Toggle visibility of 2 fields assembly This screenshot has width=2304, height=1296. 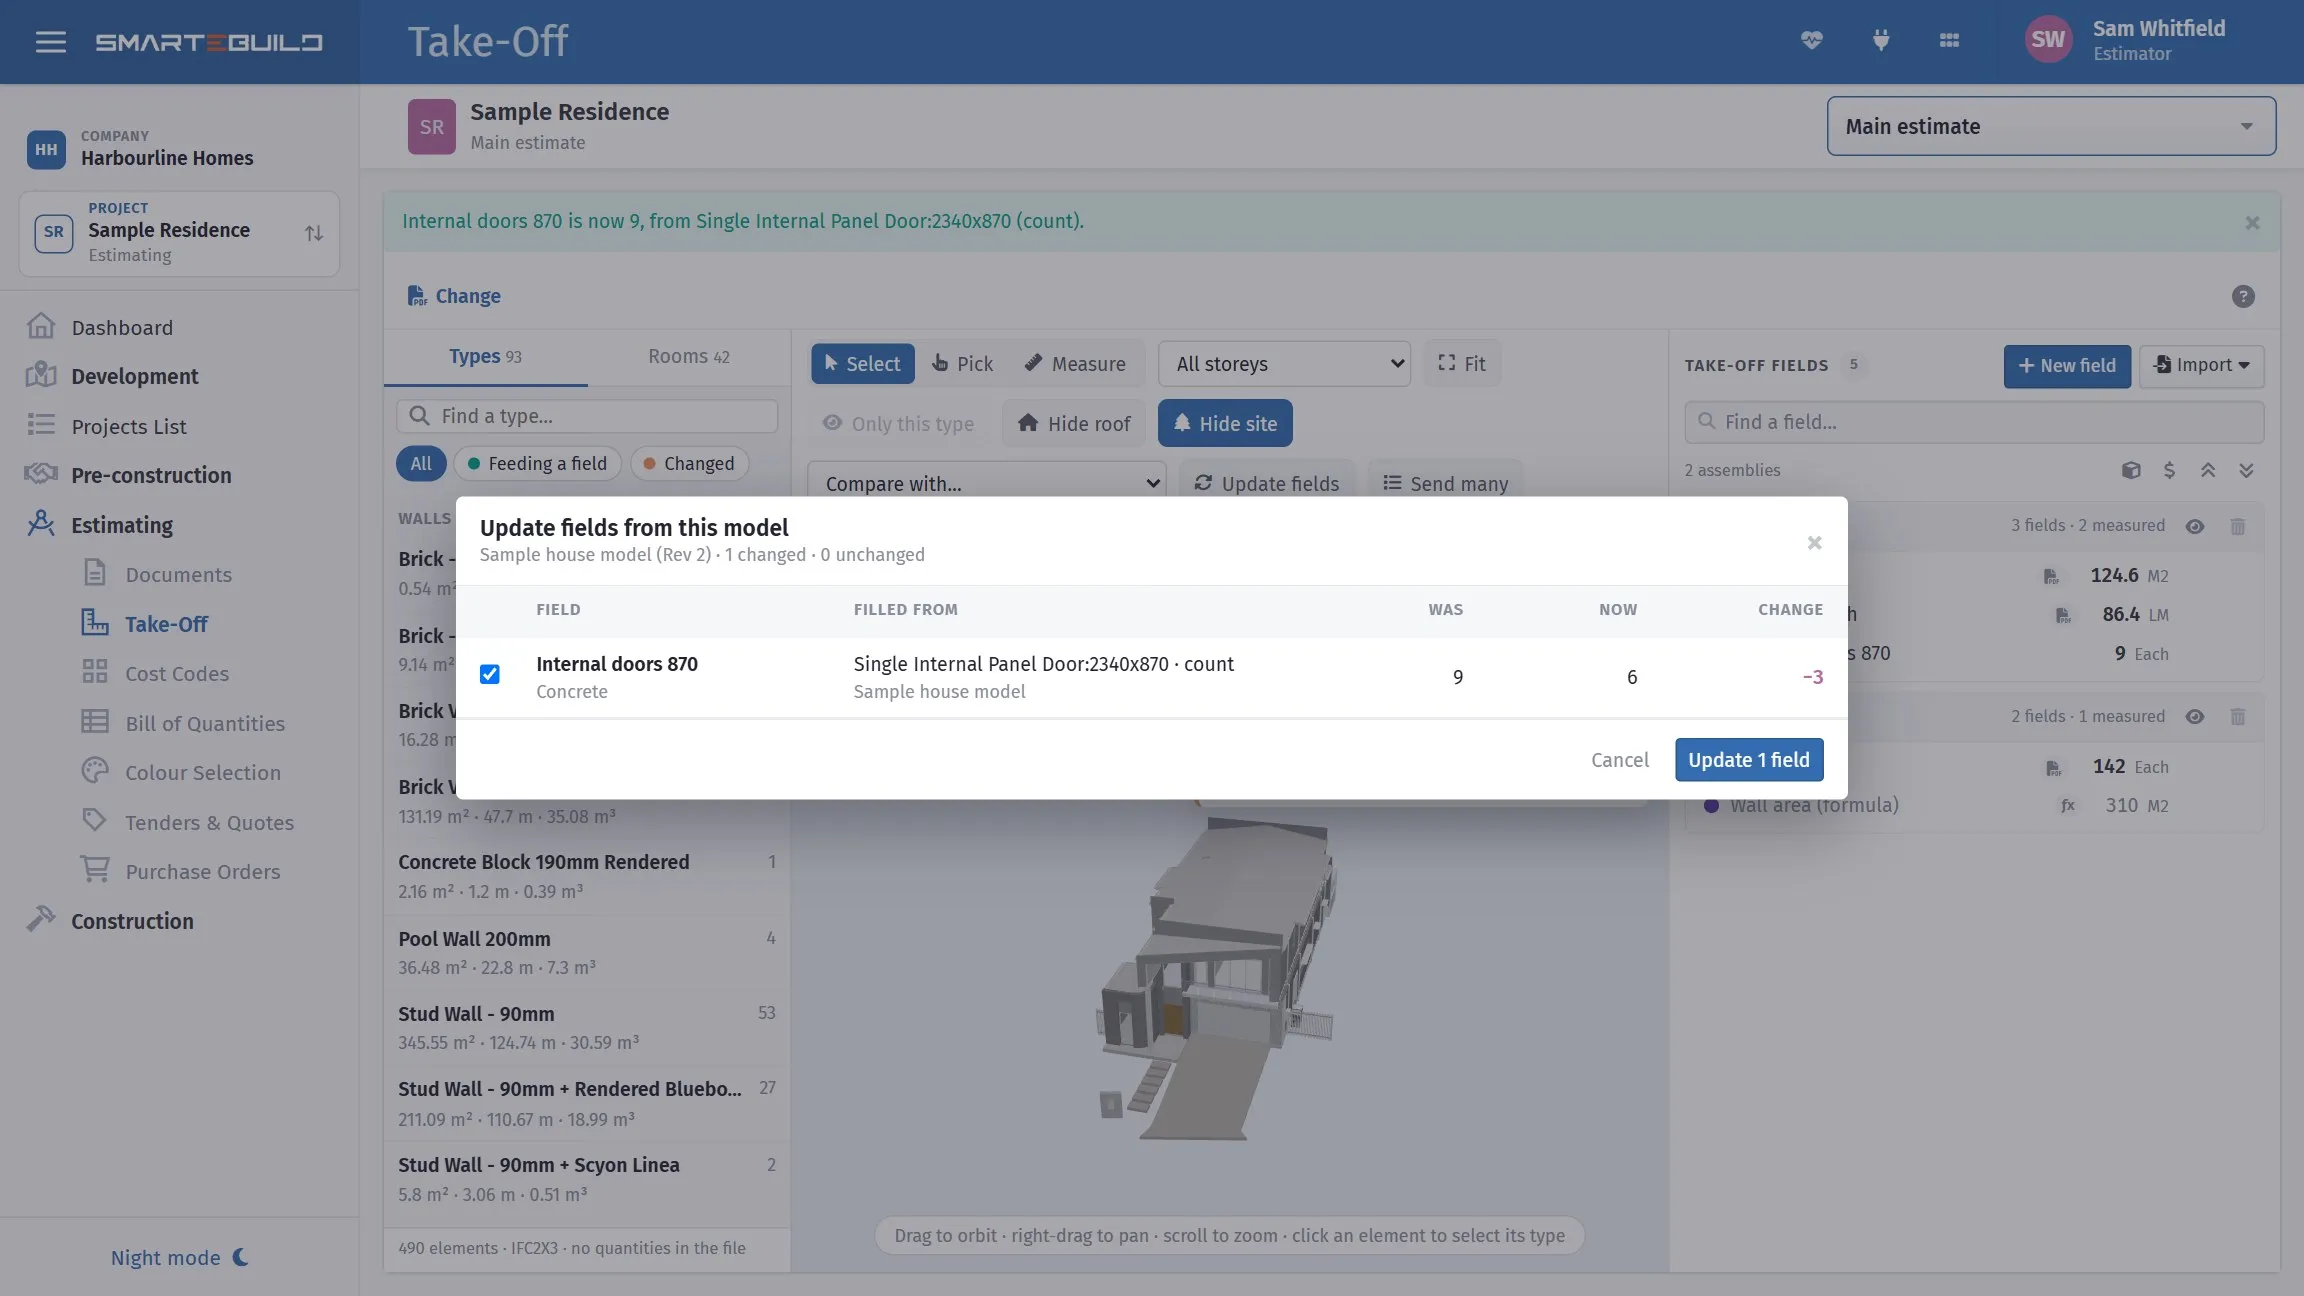coord(2195,716)
